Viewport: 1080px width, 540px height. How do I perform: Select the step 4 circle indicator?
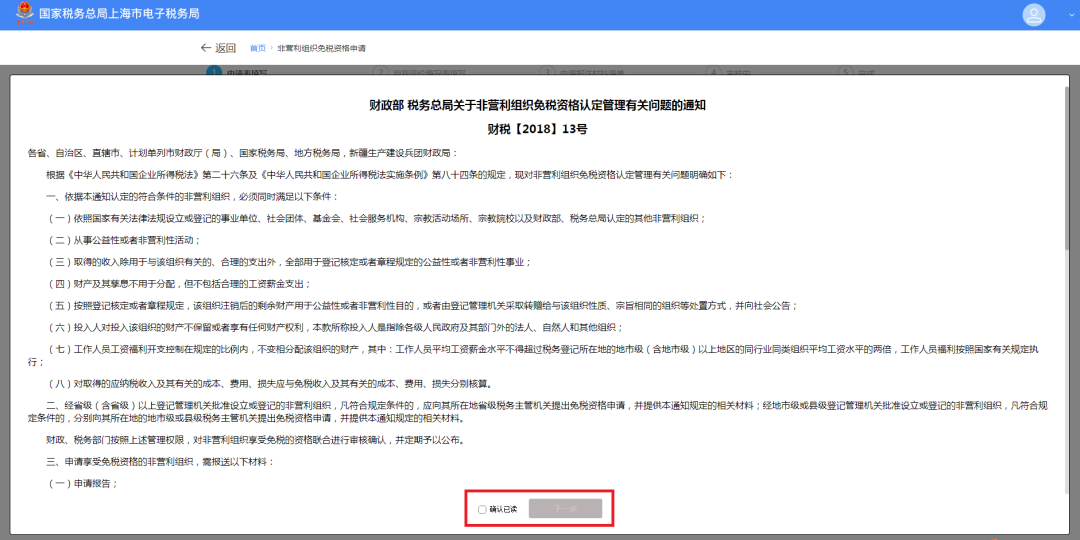[713, 72]
